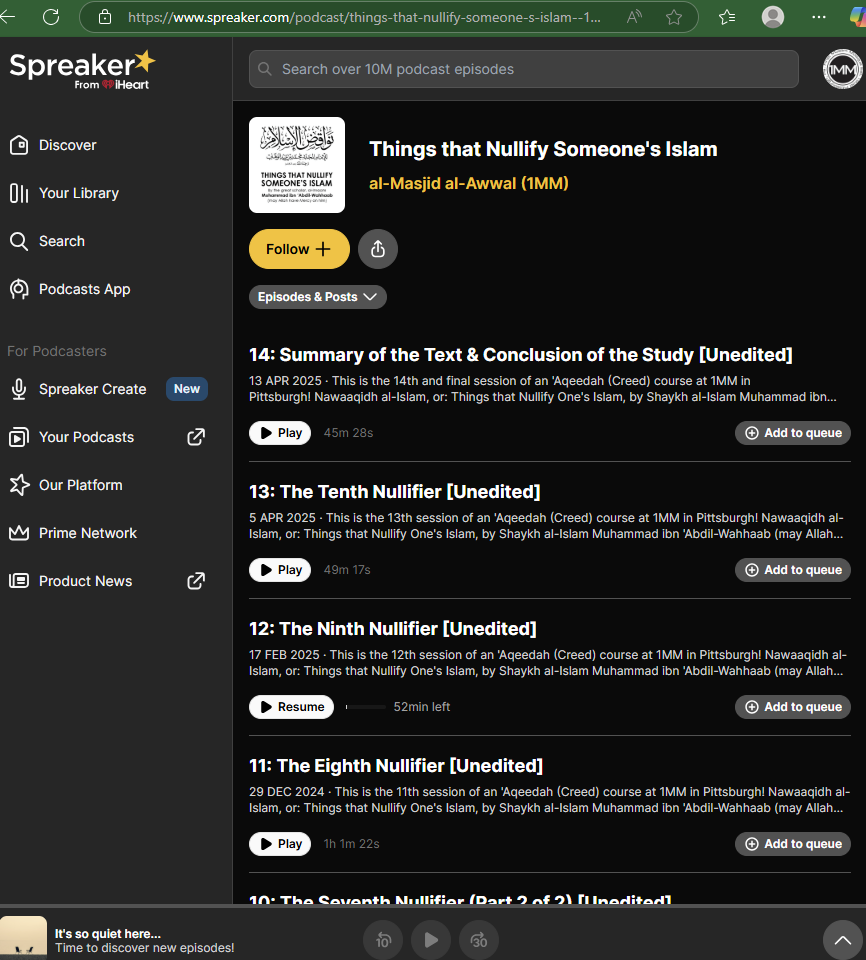The image size is (866, 960).
Task: Open browser Favorites list
Action: pos(727,17)
